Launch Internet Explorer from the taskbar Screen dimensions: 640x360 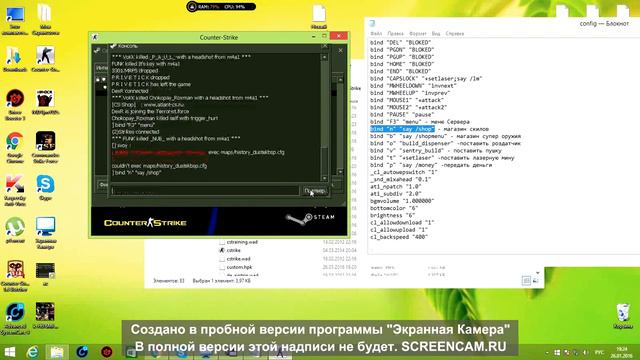(33, 352)
